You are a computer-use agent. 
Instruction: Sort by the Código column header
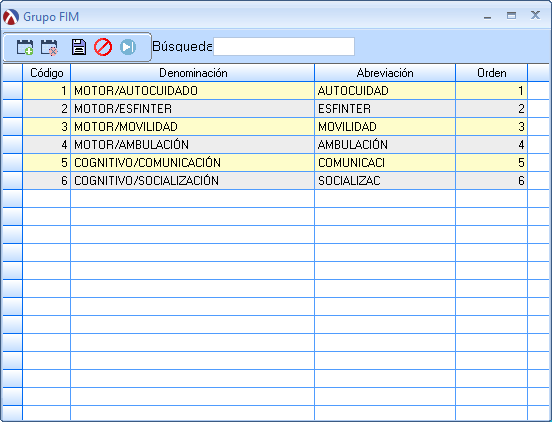click(46, 73)
